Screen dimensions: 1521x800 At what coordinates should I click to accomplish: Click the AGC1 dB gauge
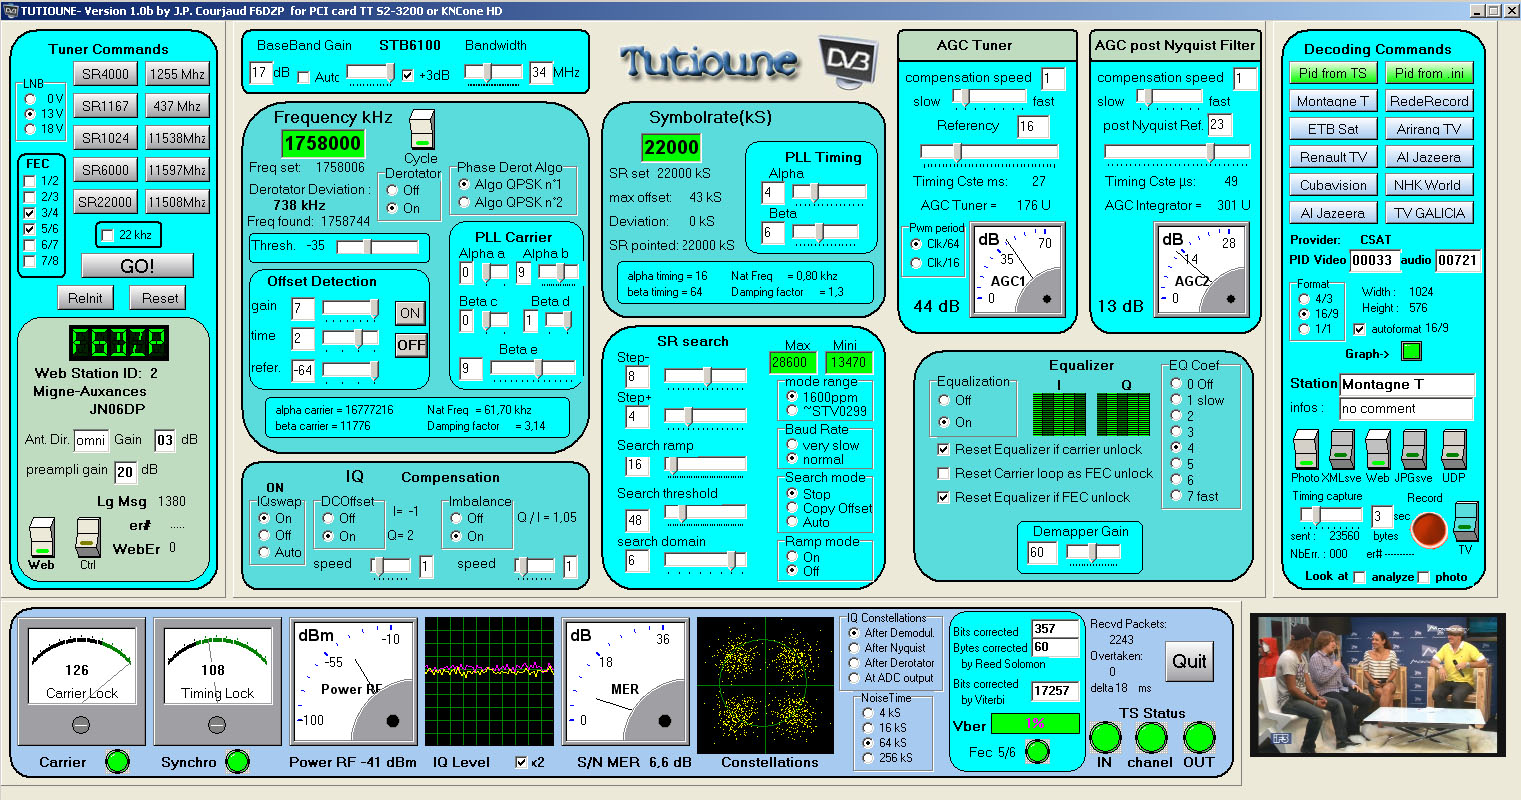click(x=1018, y=269)
